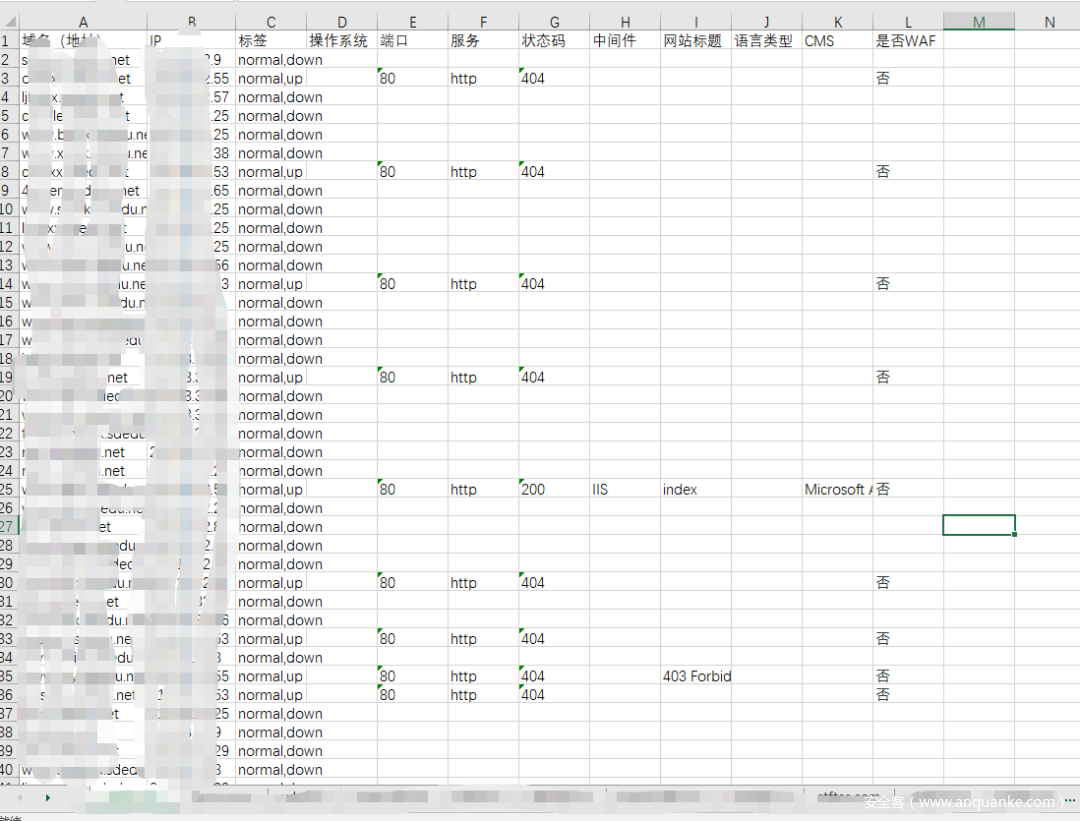Viewport: 1080px width, 821px height.
Task: Select column J header
Action: (x=767, y=22)
